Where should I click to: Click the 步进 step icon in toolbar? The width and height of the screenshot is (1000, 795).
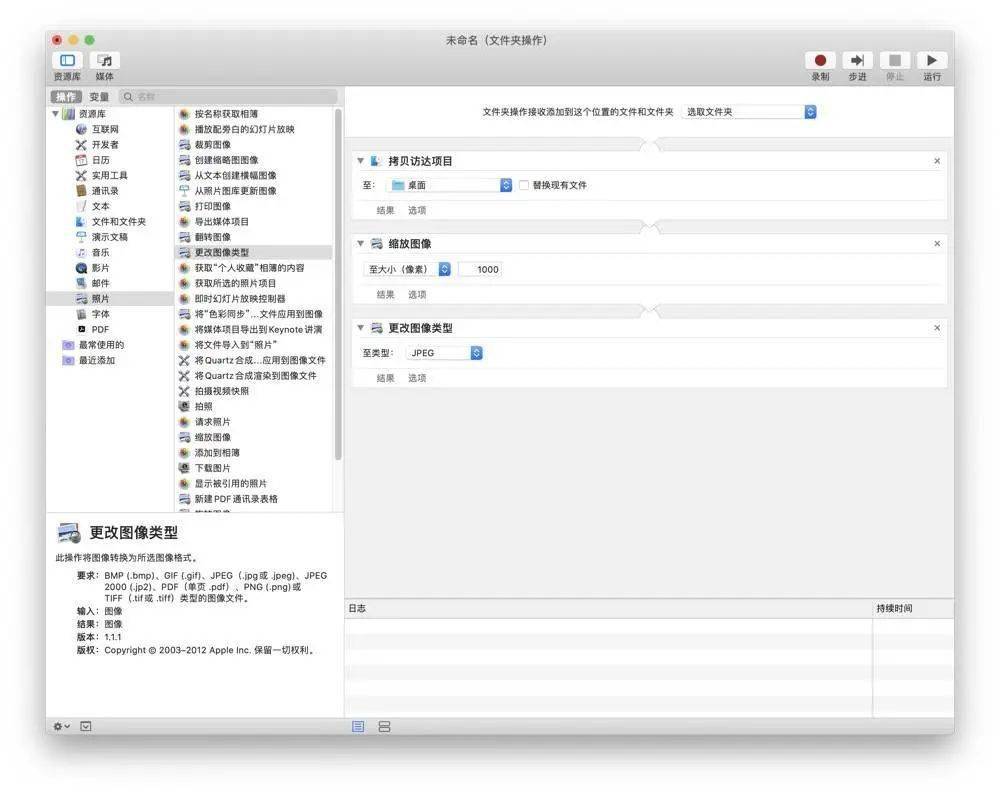point(857,61)
